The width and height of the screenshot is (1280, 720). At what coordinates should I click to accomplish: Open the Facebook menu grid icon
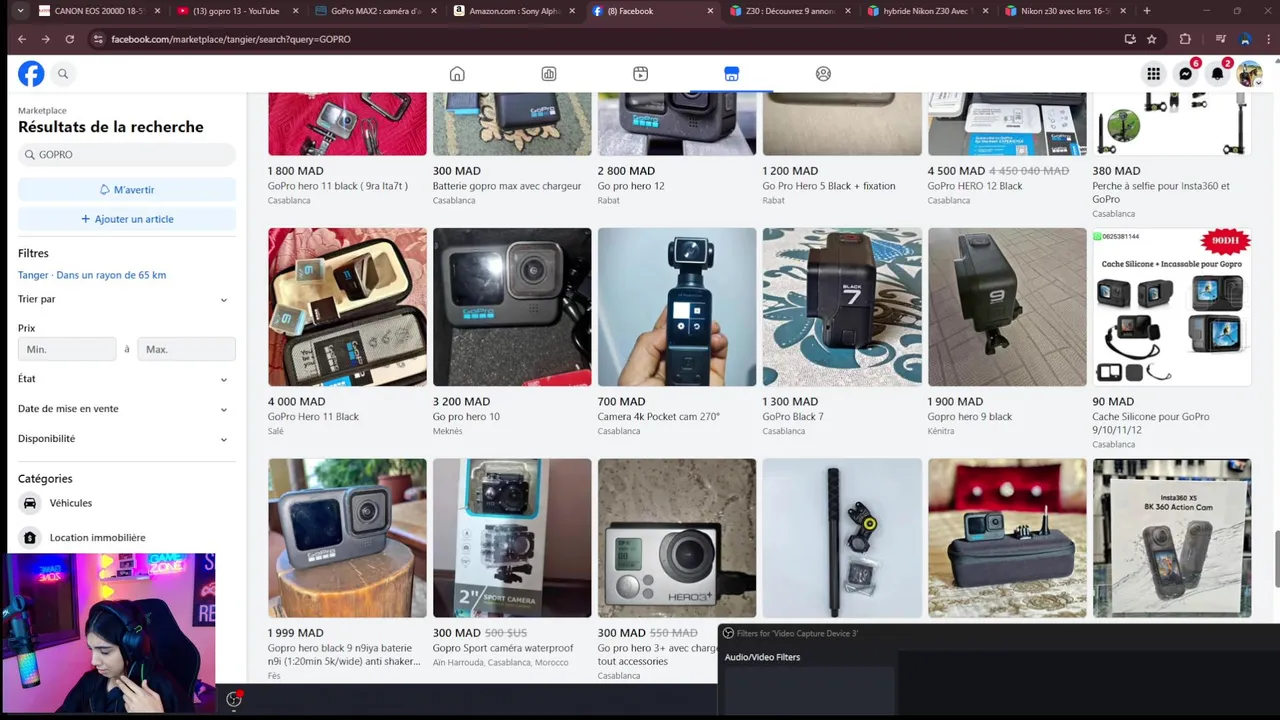[x=1153, y=74]
